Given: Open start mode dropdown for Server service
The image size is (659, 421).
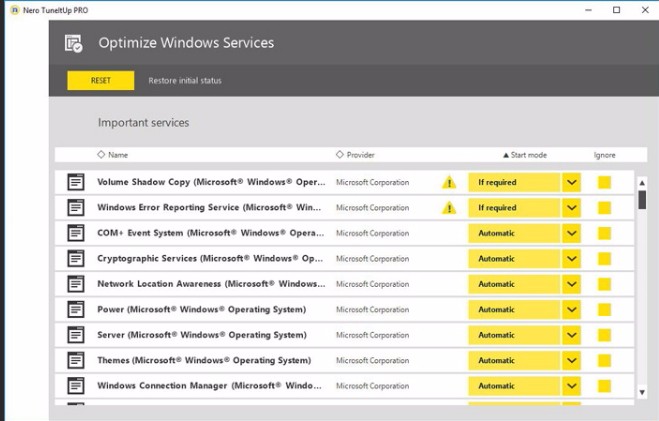Looking at the screenshot, I should pos(571,335).
